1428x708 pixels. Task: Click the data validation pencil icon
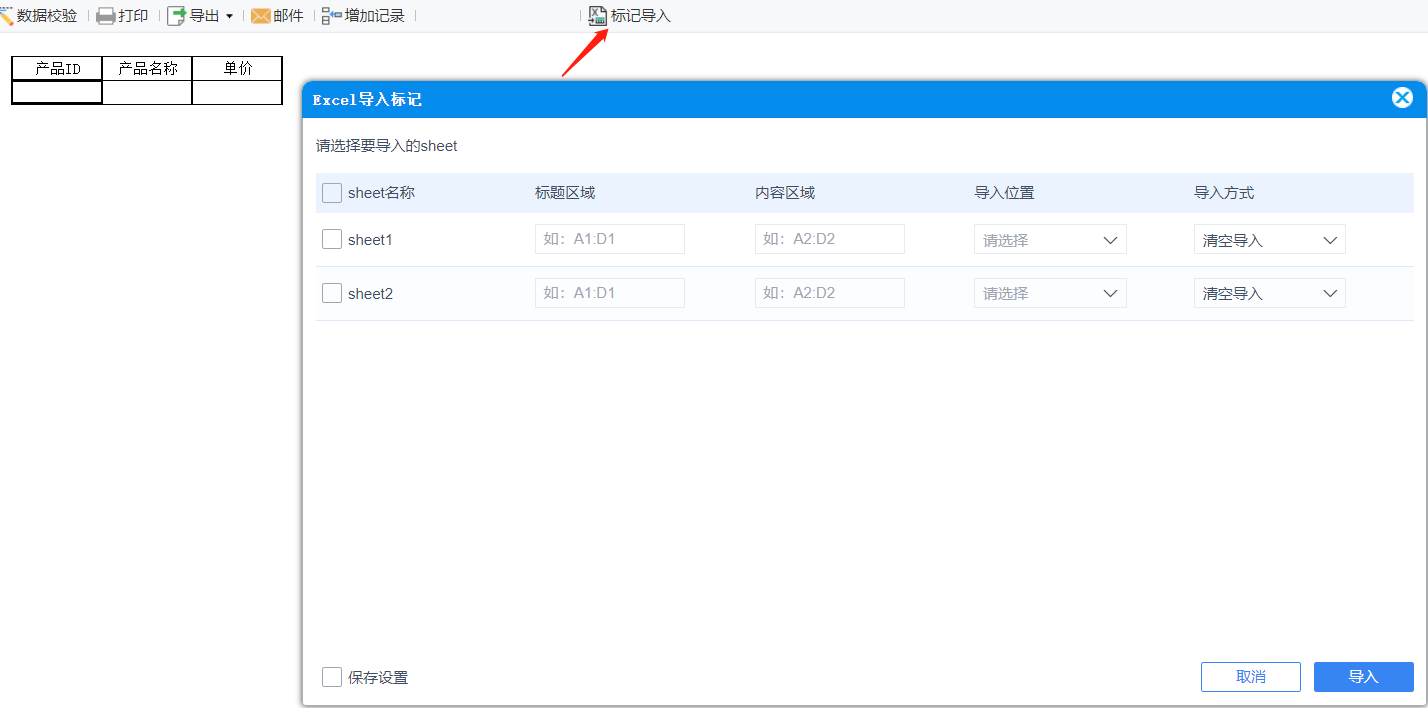point(6,16)
